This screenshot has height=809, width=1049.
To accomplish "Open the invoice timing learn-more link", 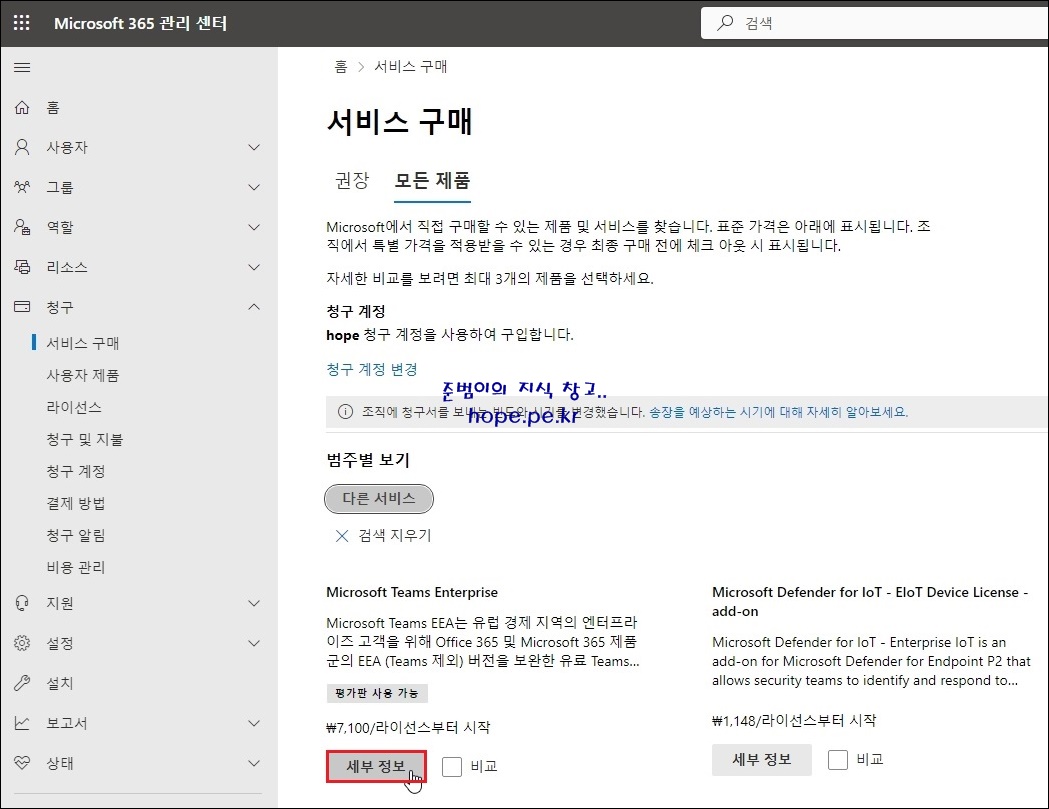I will 778,412.
